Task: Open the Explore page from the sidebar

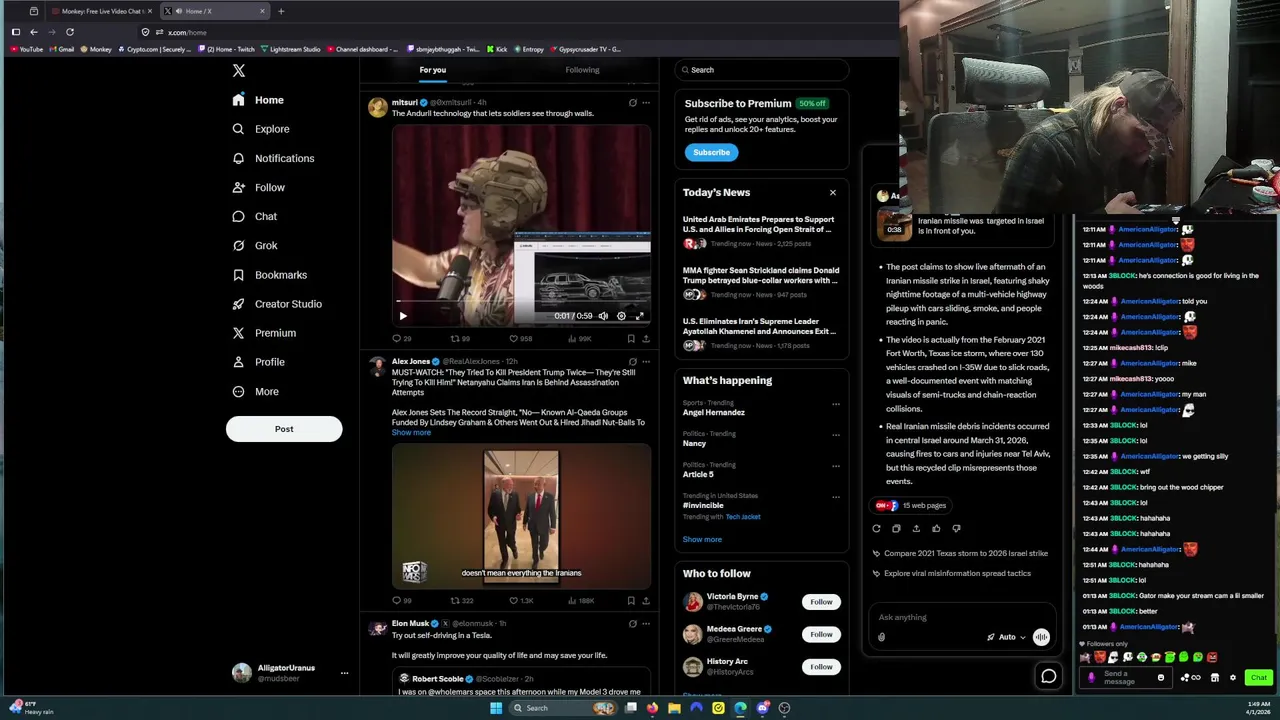Action: [260, 129]
